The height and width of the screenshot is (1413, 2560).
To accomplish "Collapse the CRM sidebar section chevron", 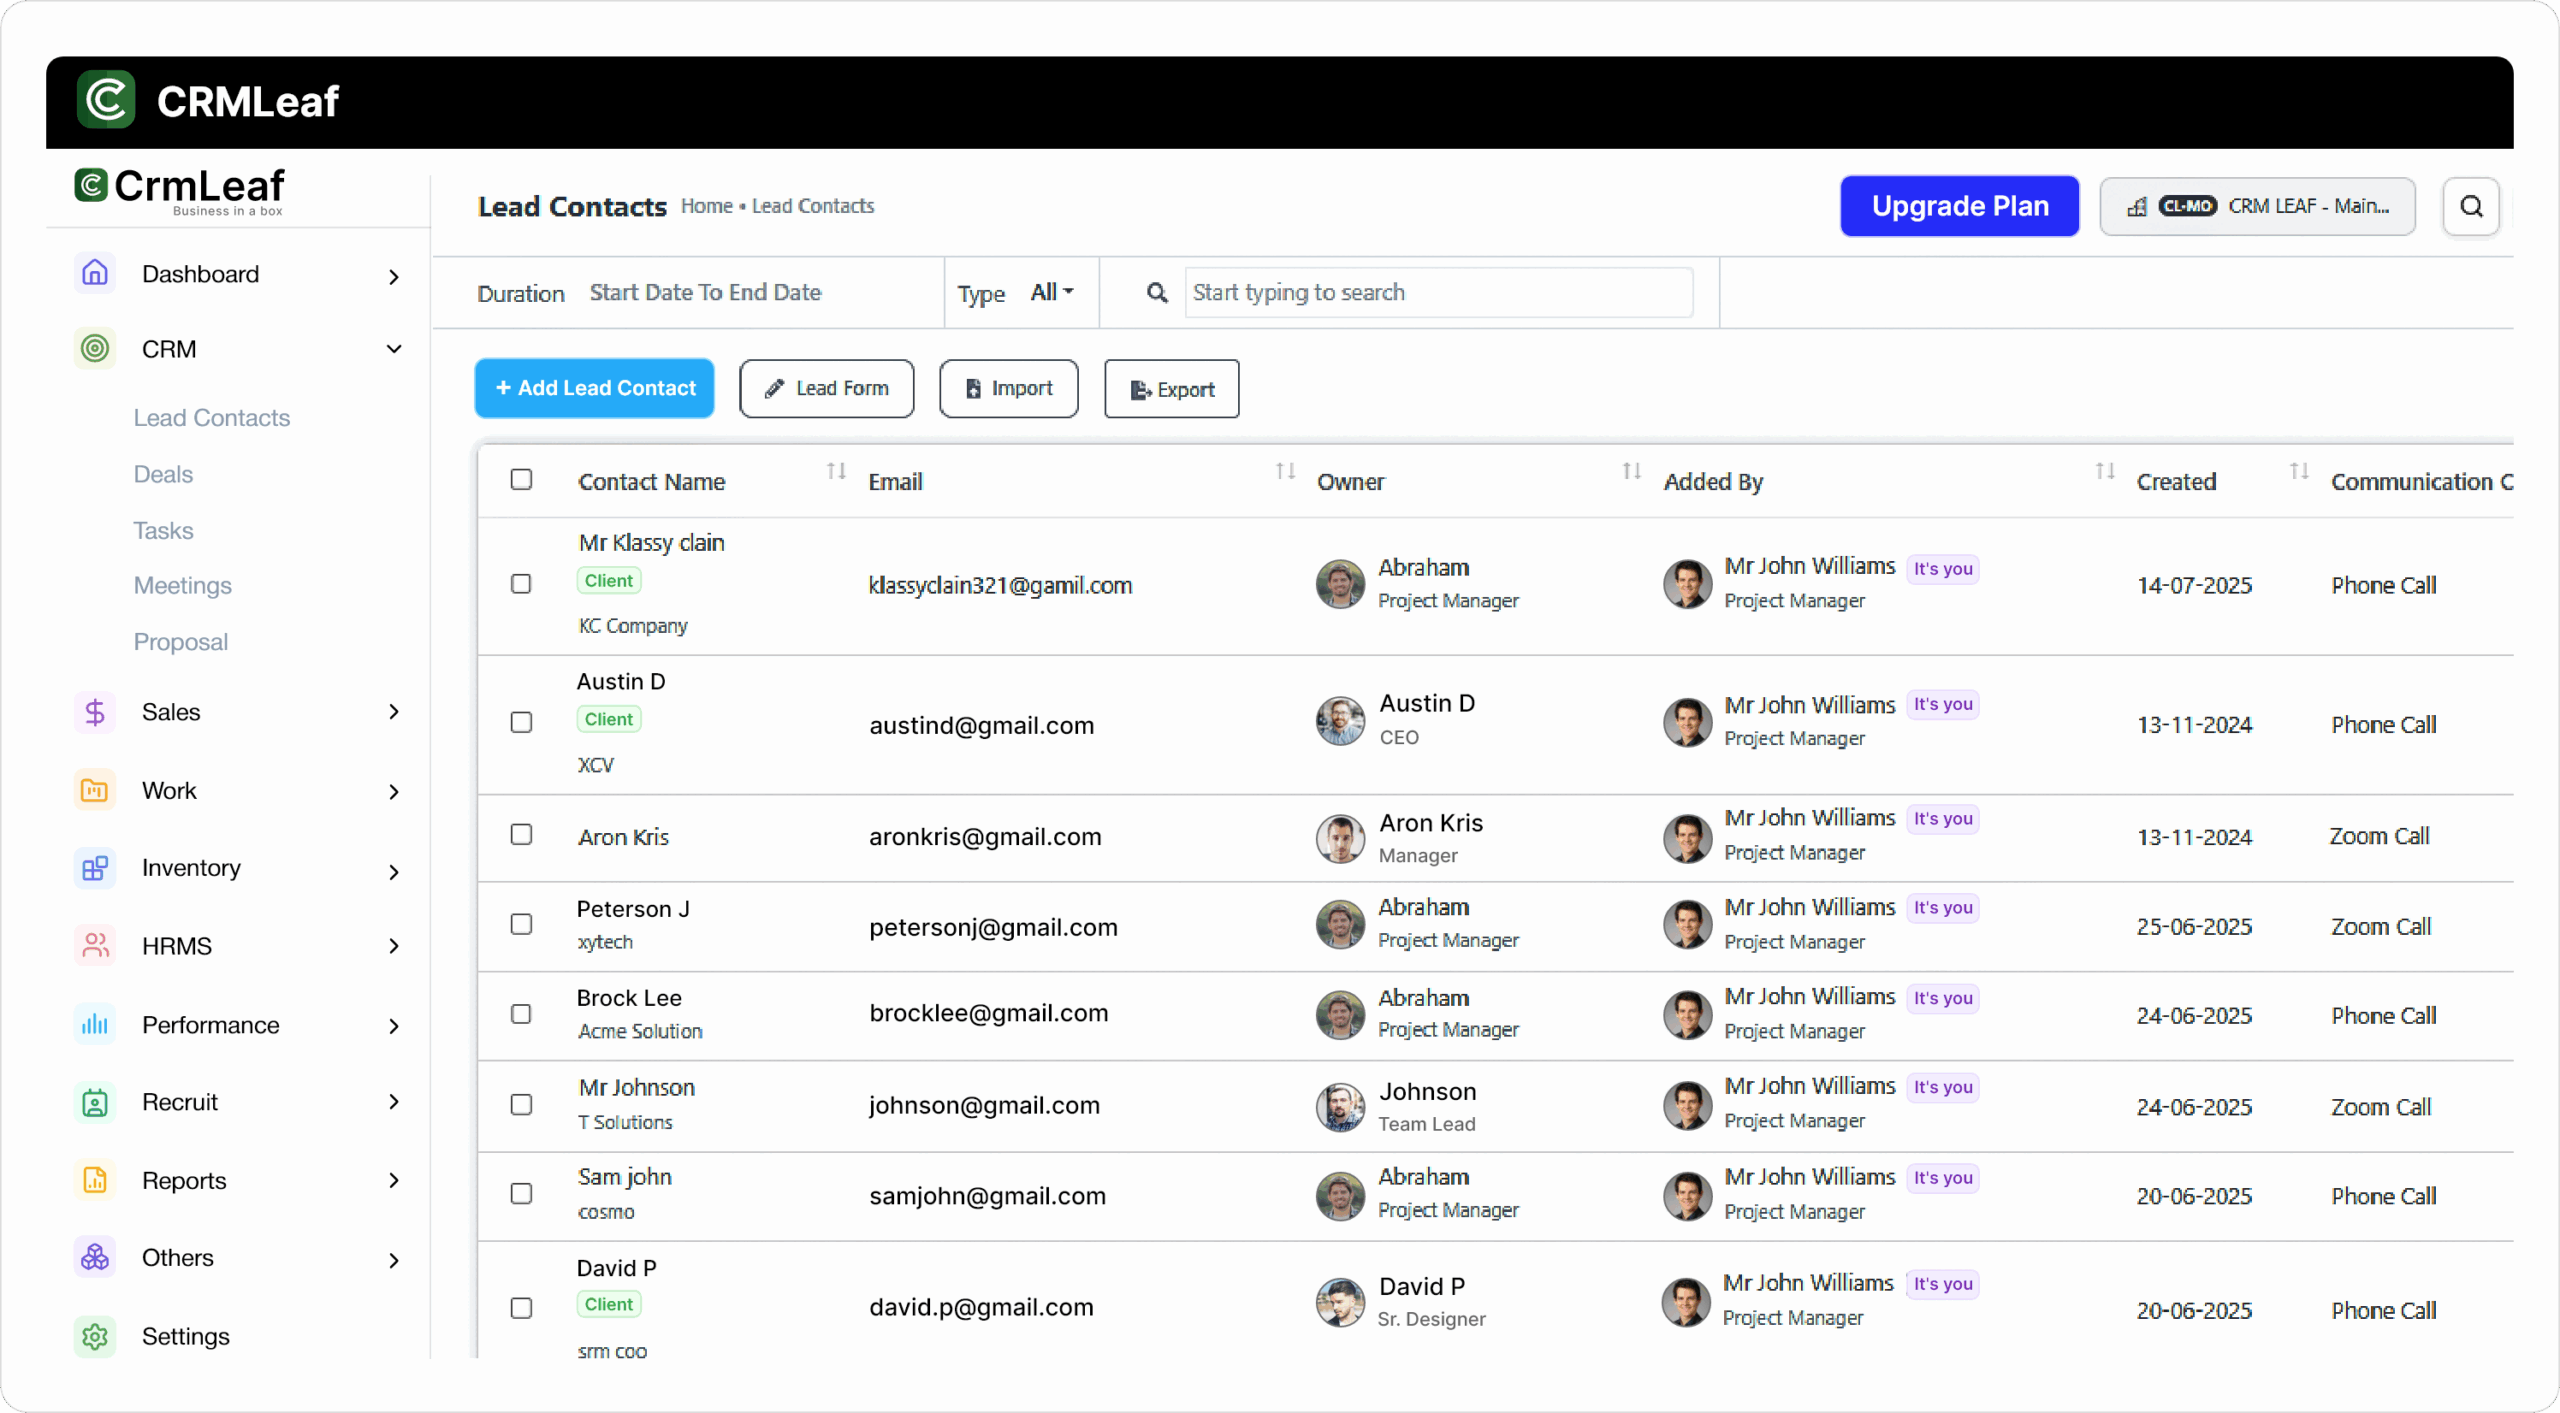I will point(394,349).
